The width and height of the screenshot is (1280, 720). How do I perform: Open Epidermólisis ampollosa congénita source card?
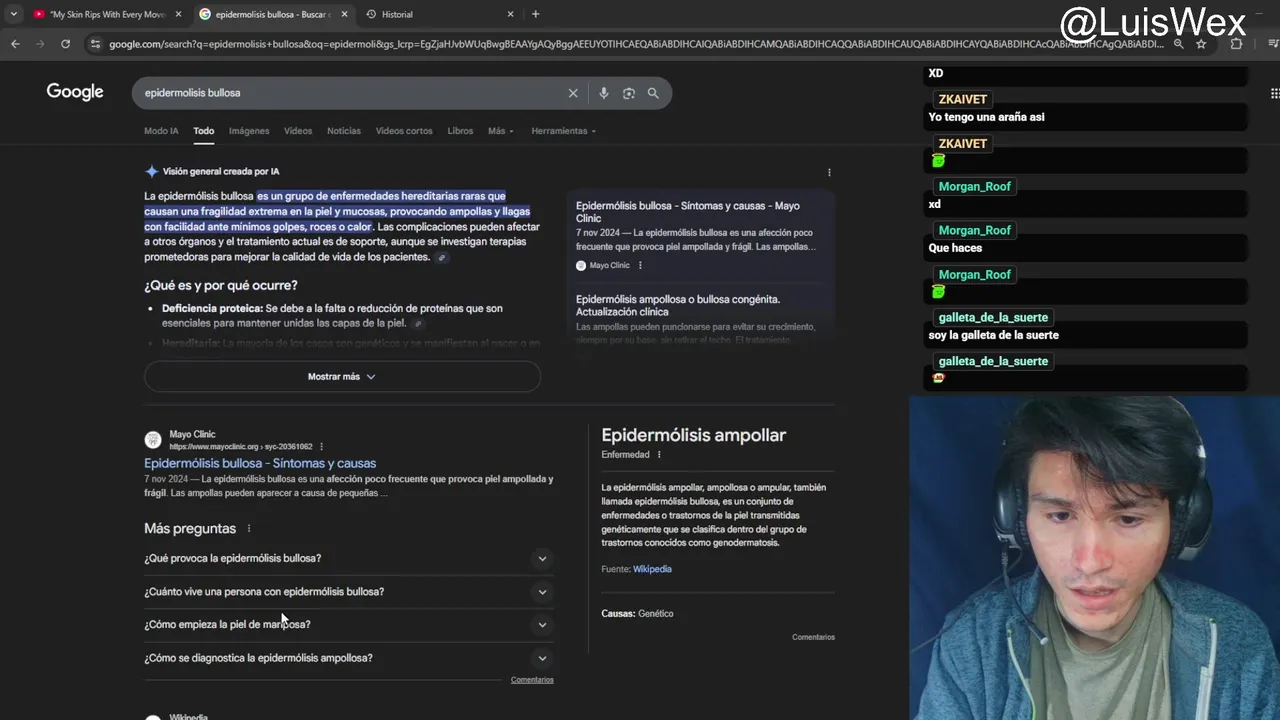(700, 318)
